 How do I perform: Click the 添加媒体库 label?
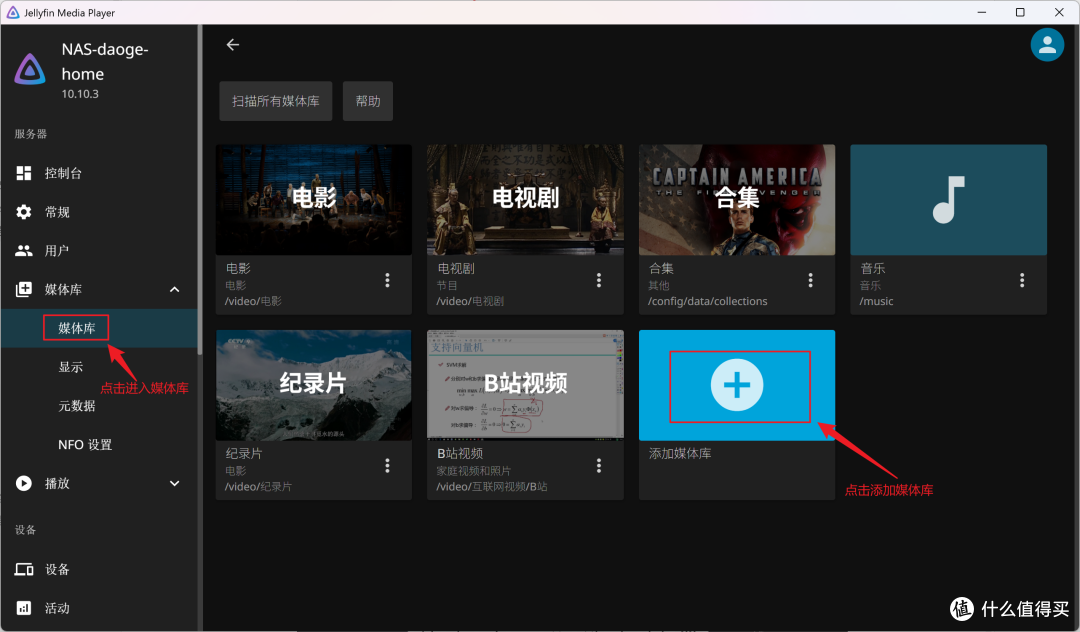[x=680, y=454]
